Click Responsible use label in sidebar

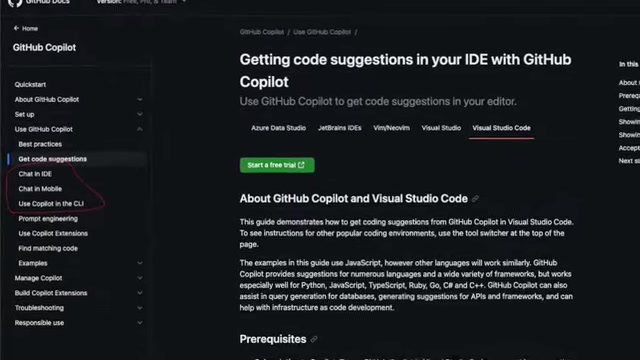point(39,323)
